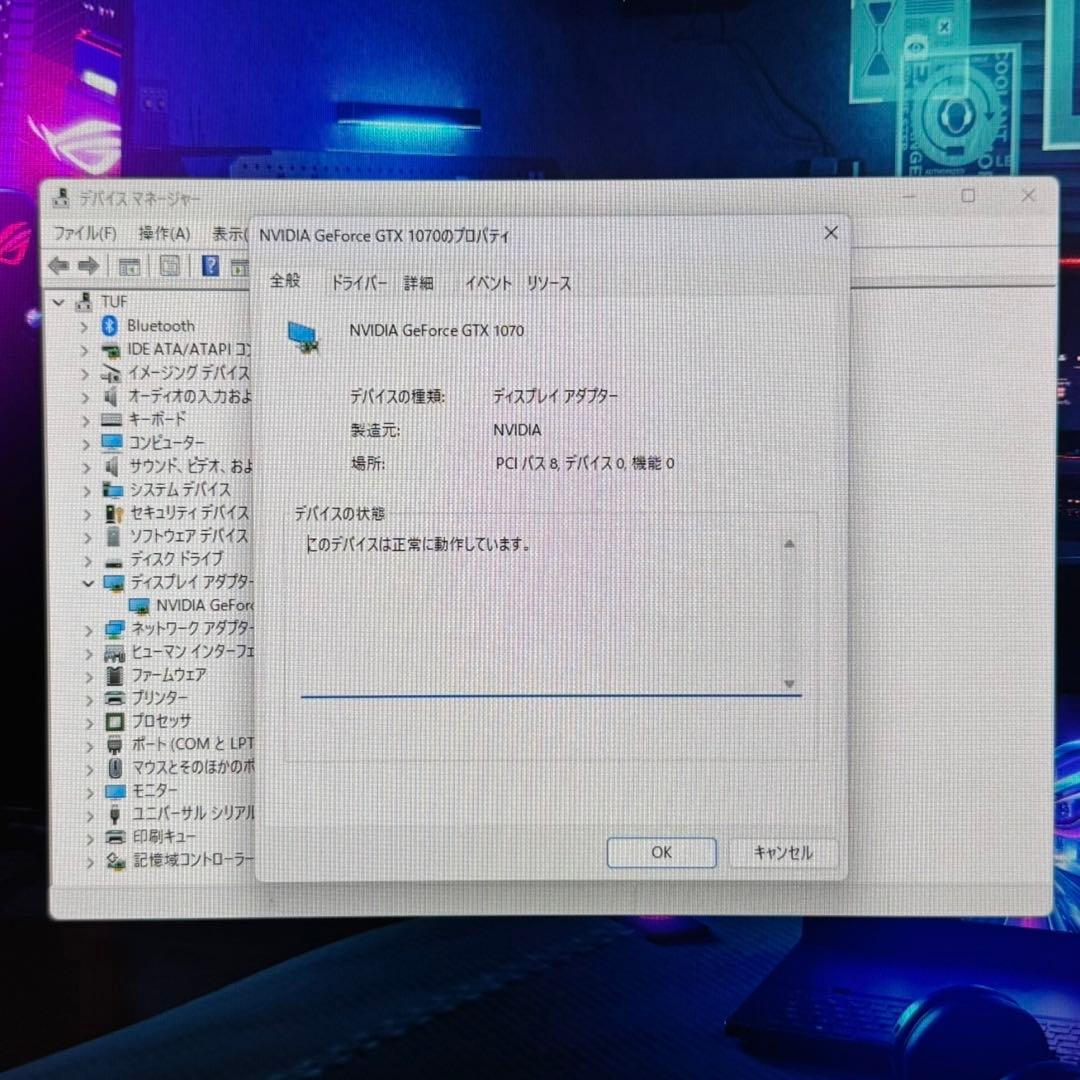Switch to the イベント tab
Viewport: 1080px width, 1080px height.
tap(487, 283)
